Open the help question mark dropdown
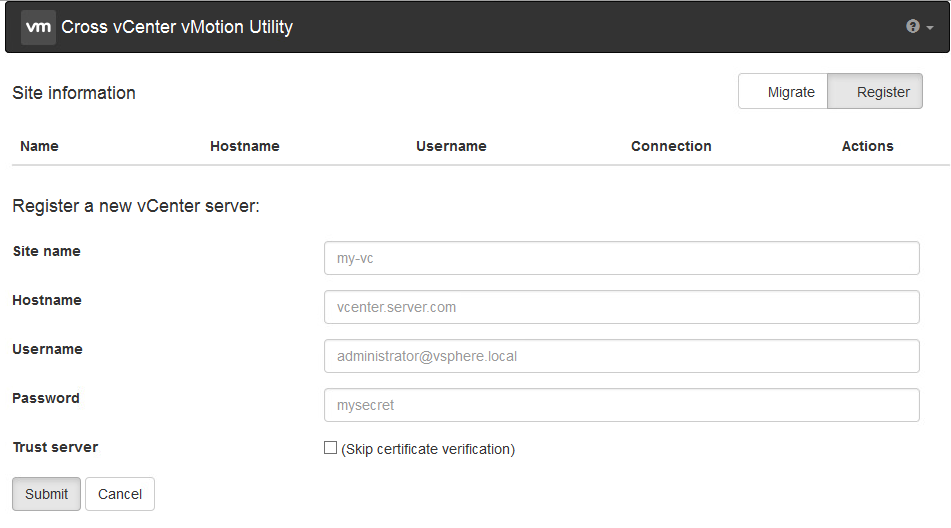Screen dimensions: 951x528 [919, 27]
